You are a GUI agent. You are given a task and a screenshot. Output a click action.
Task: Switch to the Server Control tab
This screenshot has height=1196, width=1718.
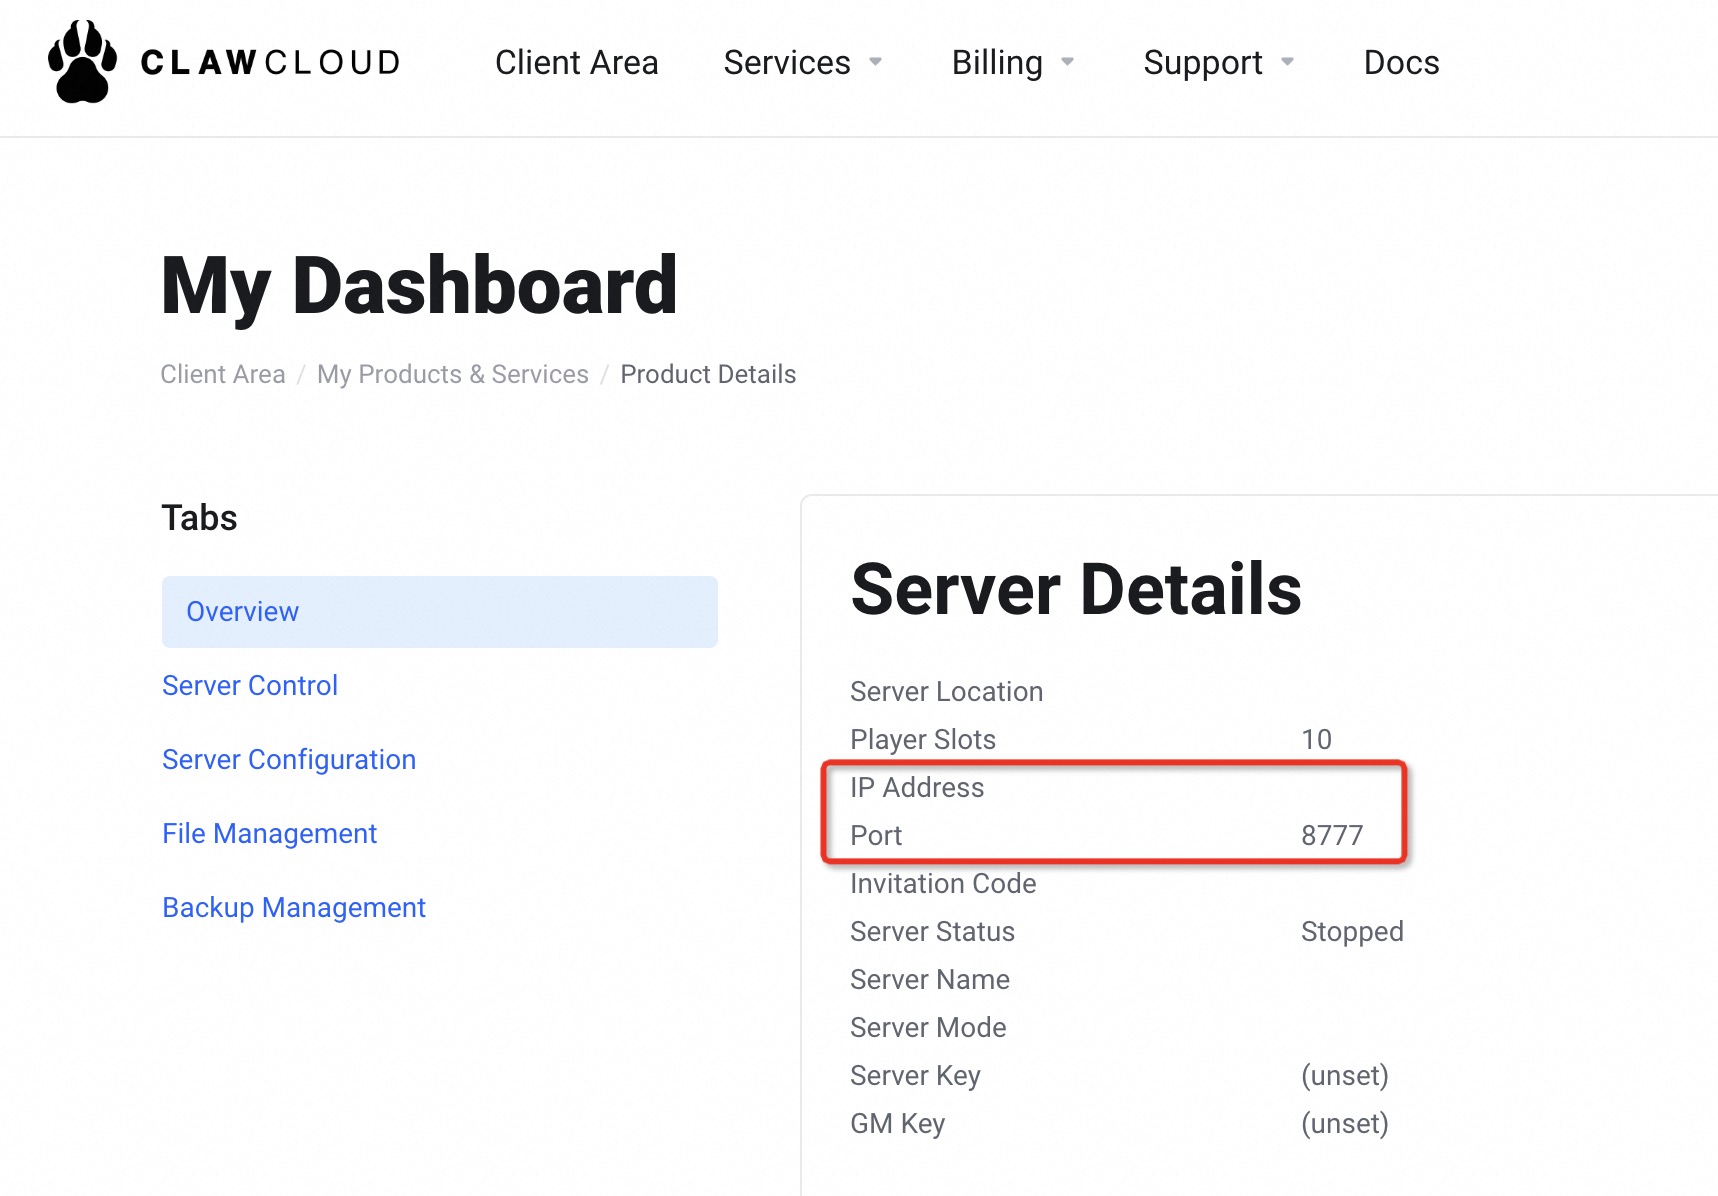coord(250,686)
